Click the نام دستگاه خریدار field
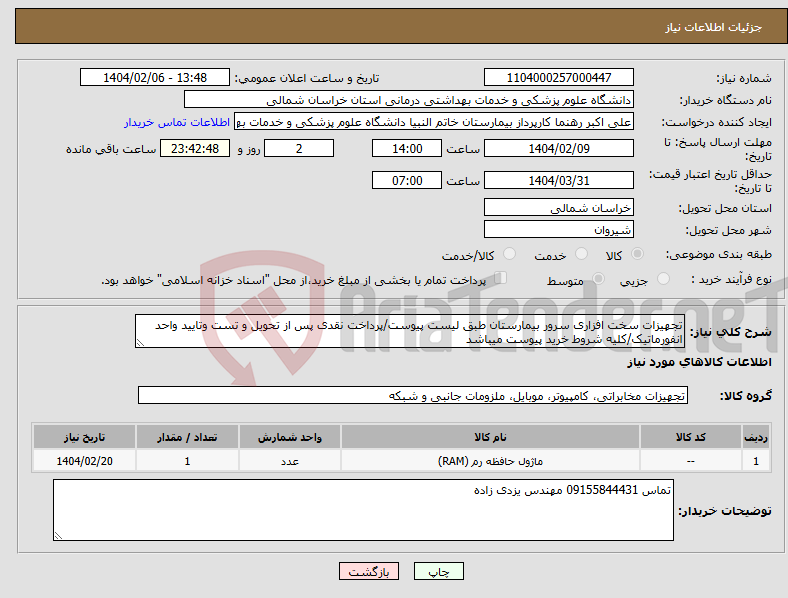 coord(409,99)
